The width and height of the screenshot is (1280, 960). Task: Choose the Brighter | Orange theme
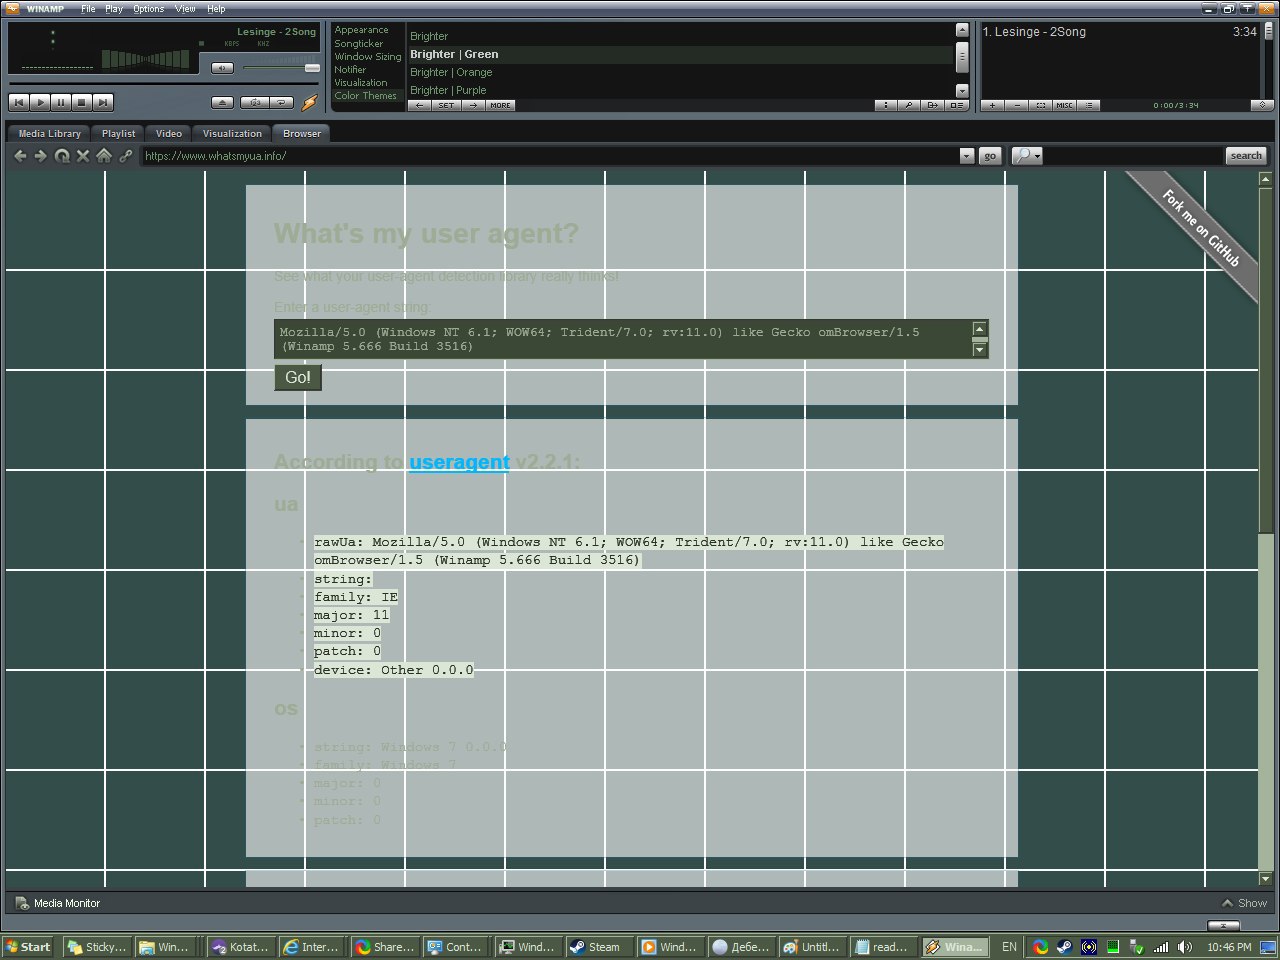(451, 72)
